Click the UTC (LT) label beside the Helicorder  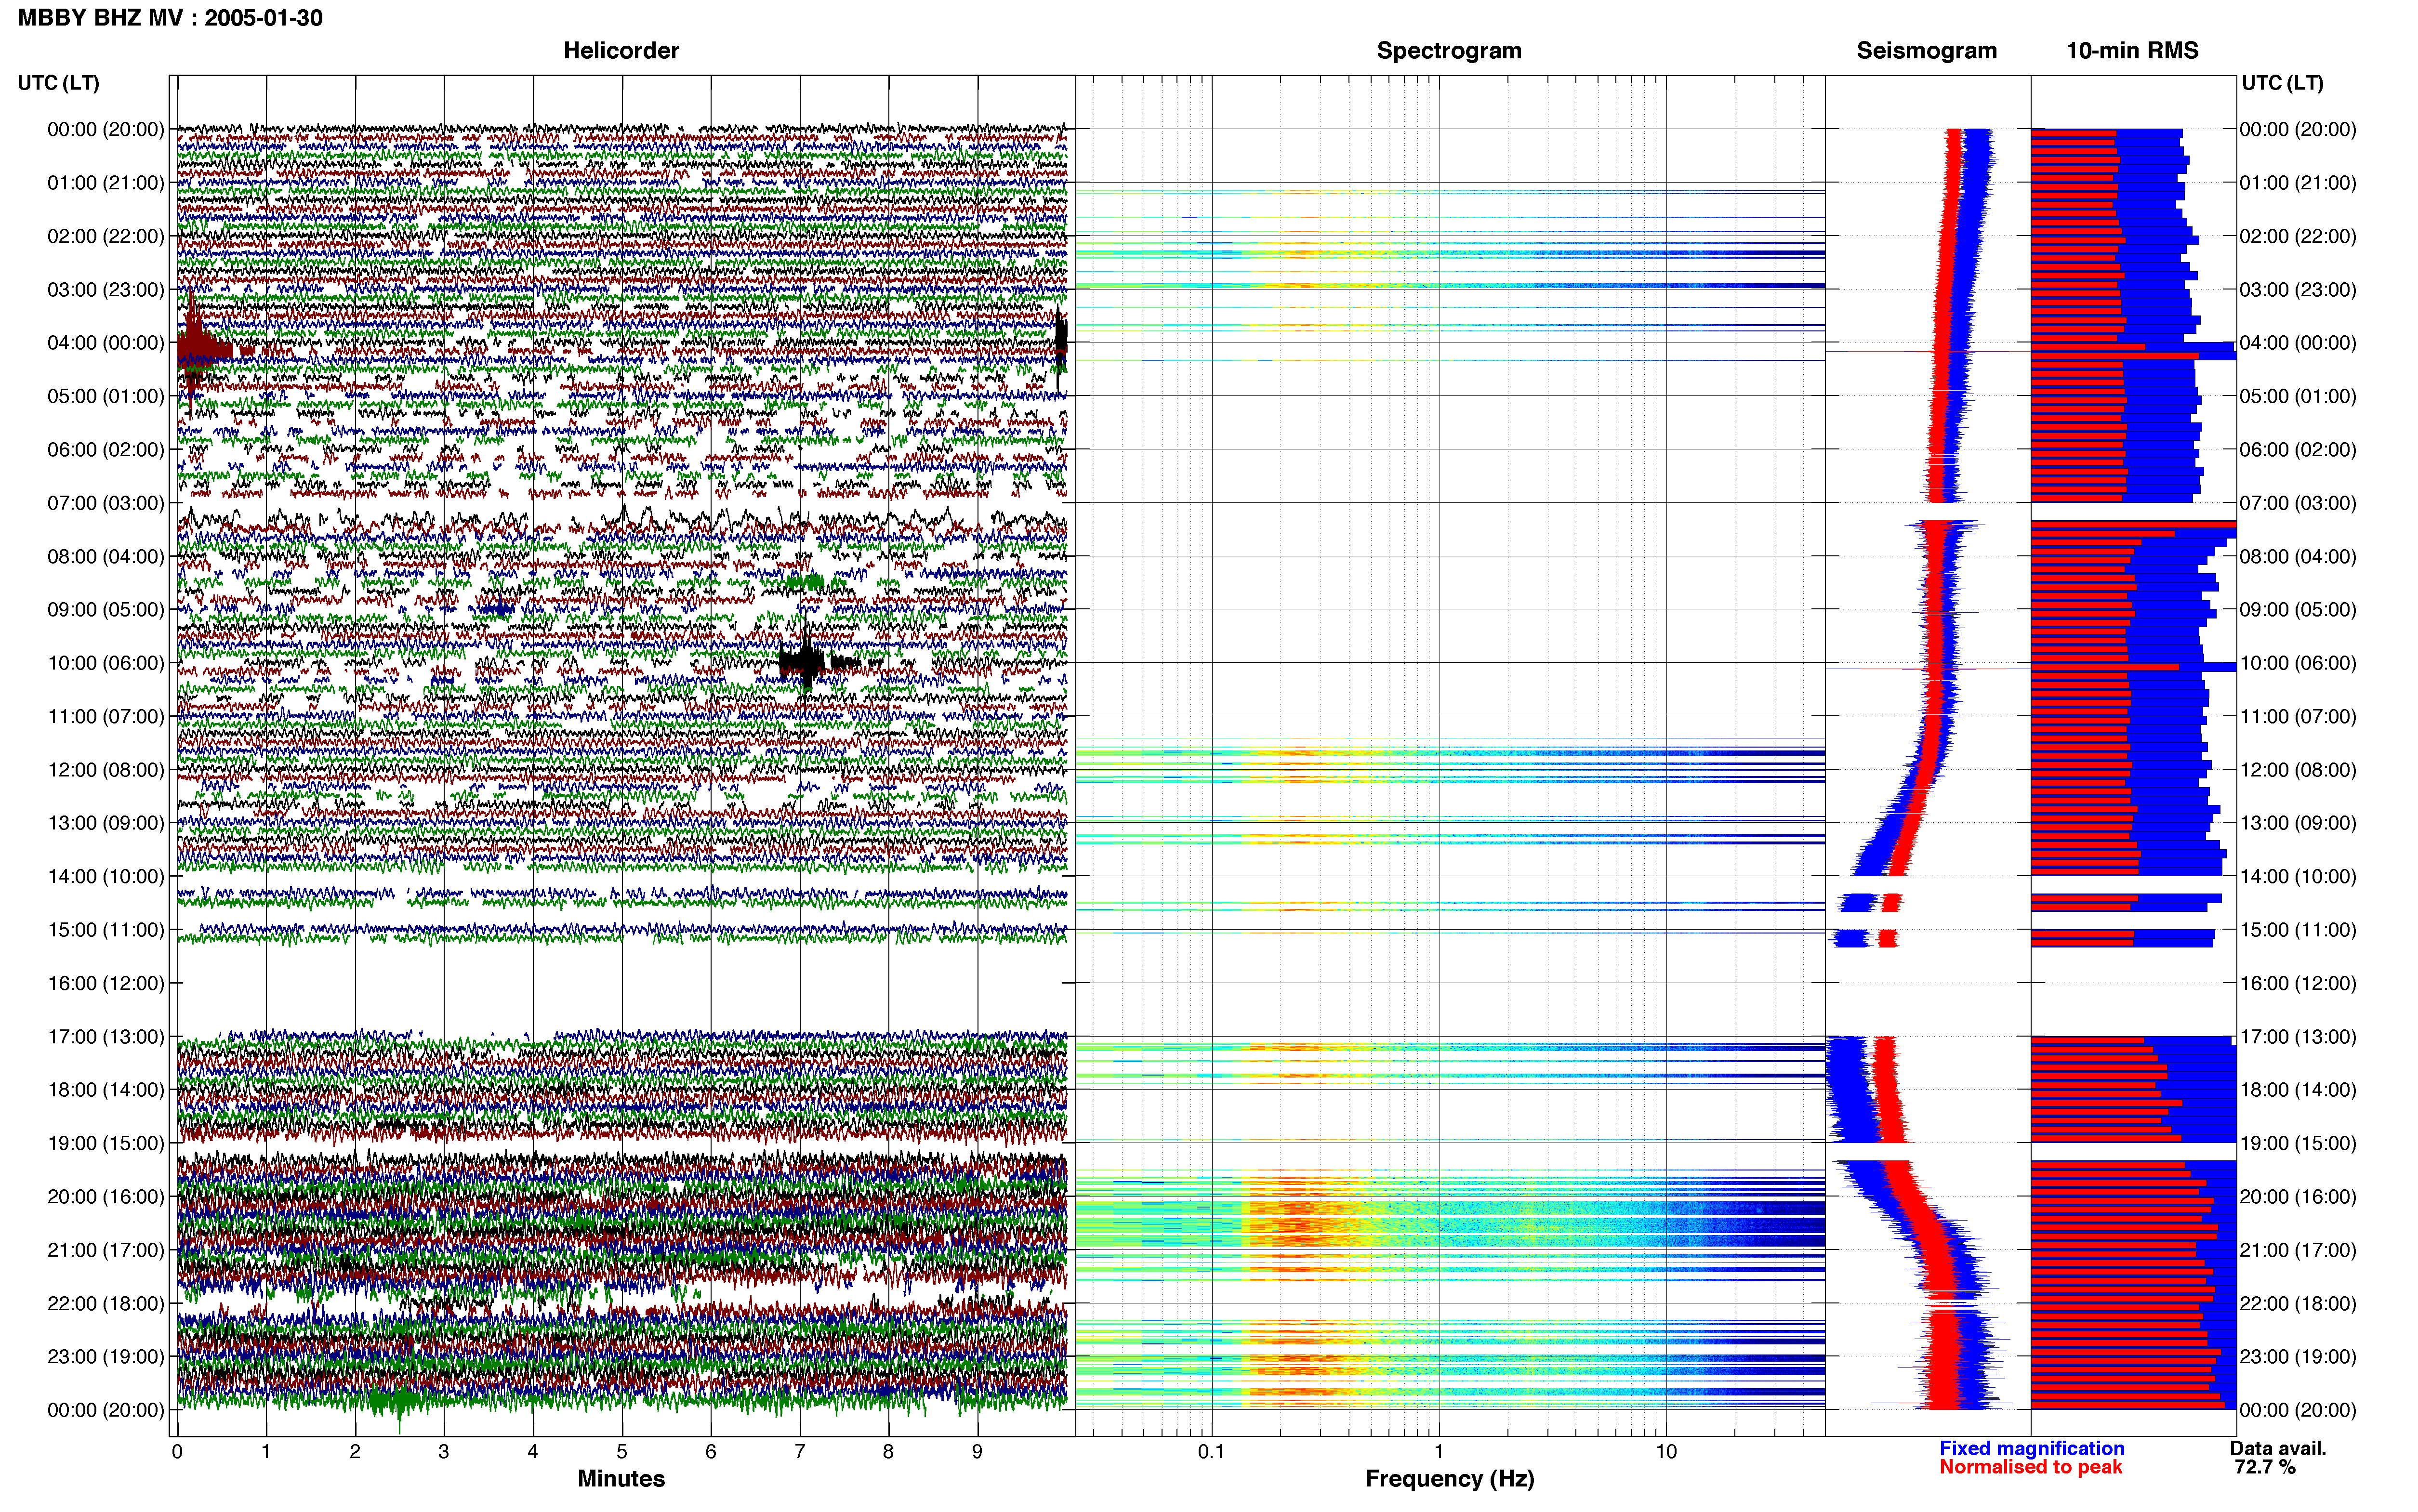pos(59,83)
